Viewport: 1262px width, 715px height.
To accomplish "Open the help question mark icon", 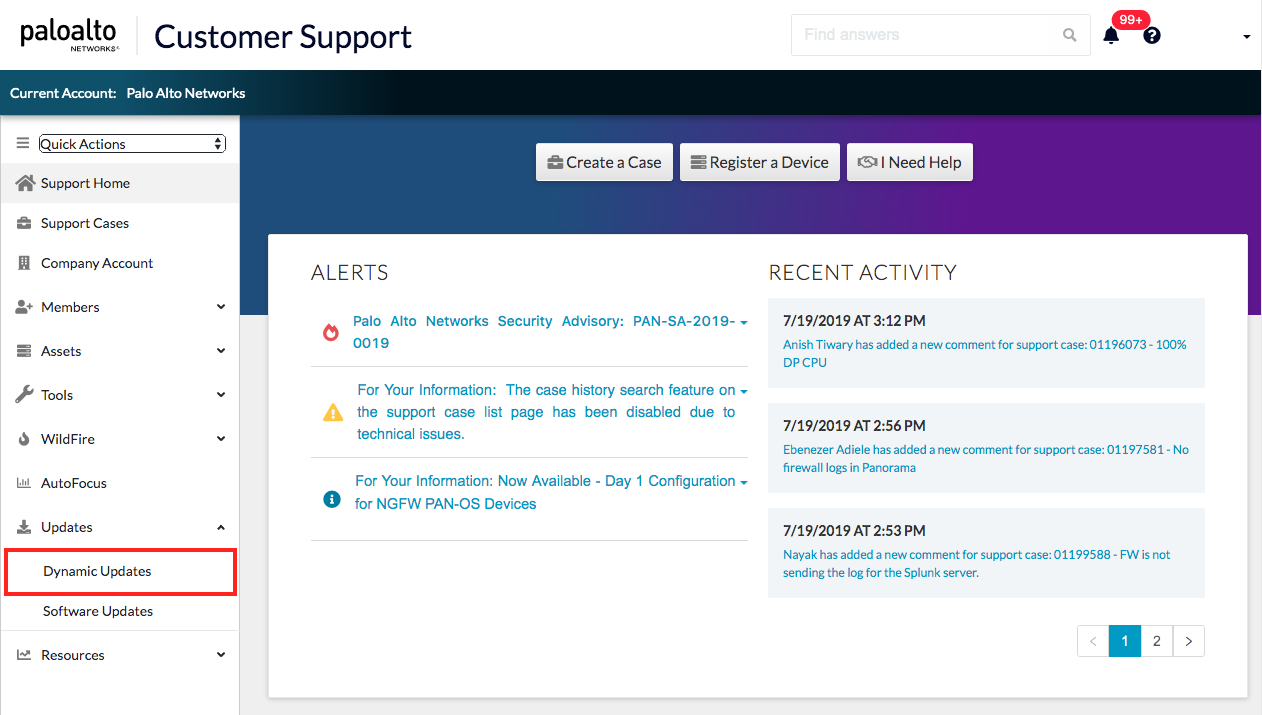I will (1152, 36).
